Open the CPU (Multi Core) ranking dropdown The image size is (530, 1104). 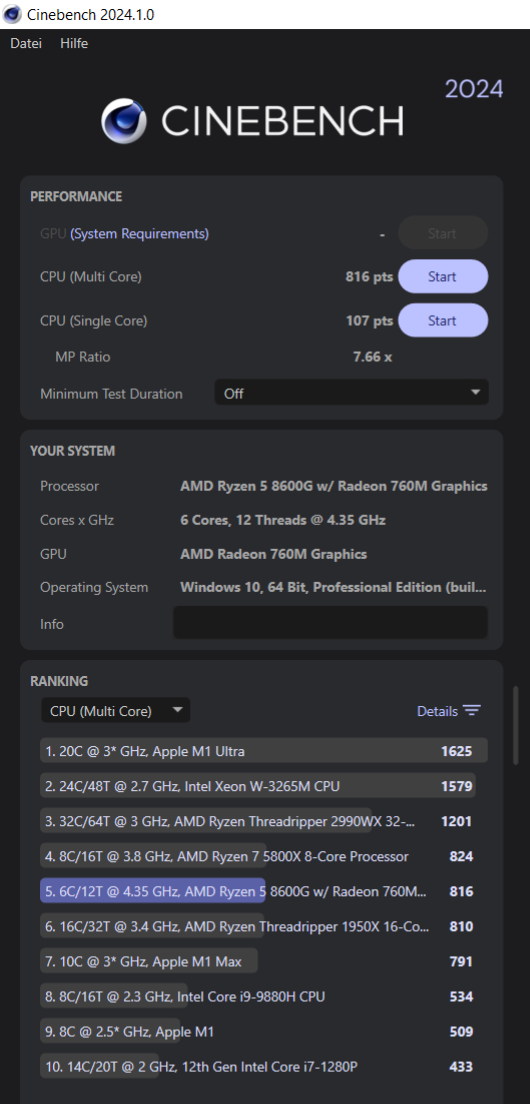point(115,710)
